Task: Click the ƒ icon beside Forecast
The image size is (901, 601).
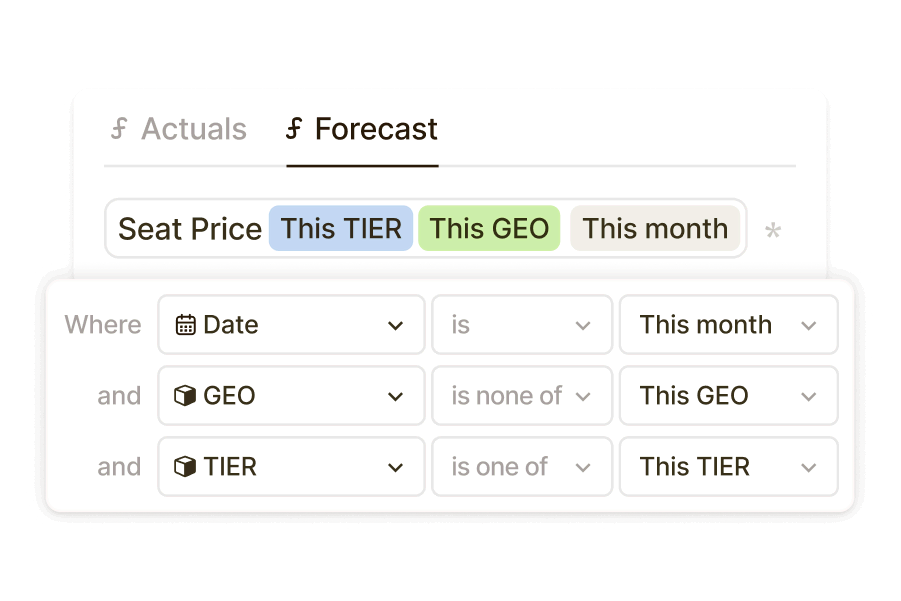Action: 293,128
